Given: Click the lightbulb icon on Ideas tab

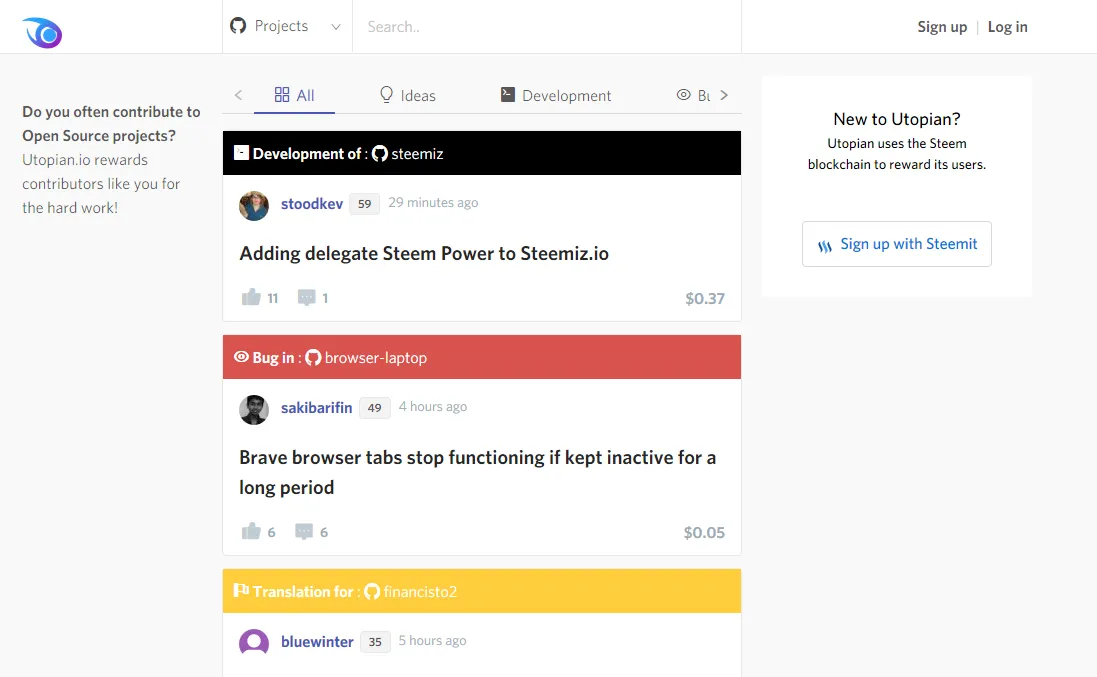Looking at the screenshot, I should (x=386, y=94).
